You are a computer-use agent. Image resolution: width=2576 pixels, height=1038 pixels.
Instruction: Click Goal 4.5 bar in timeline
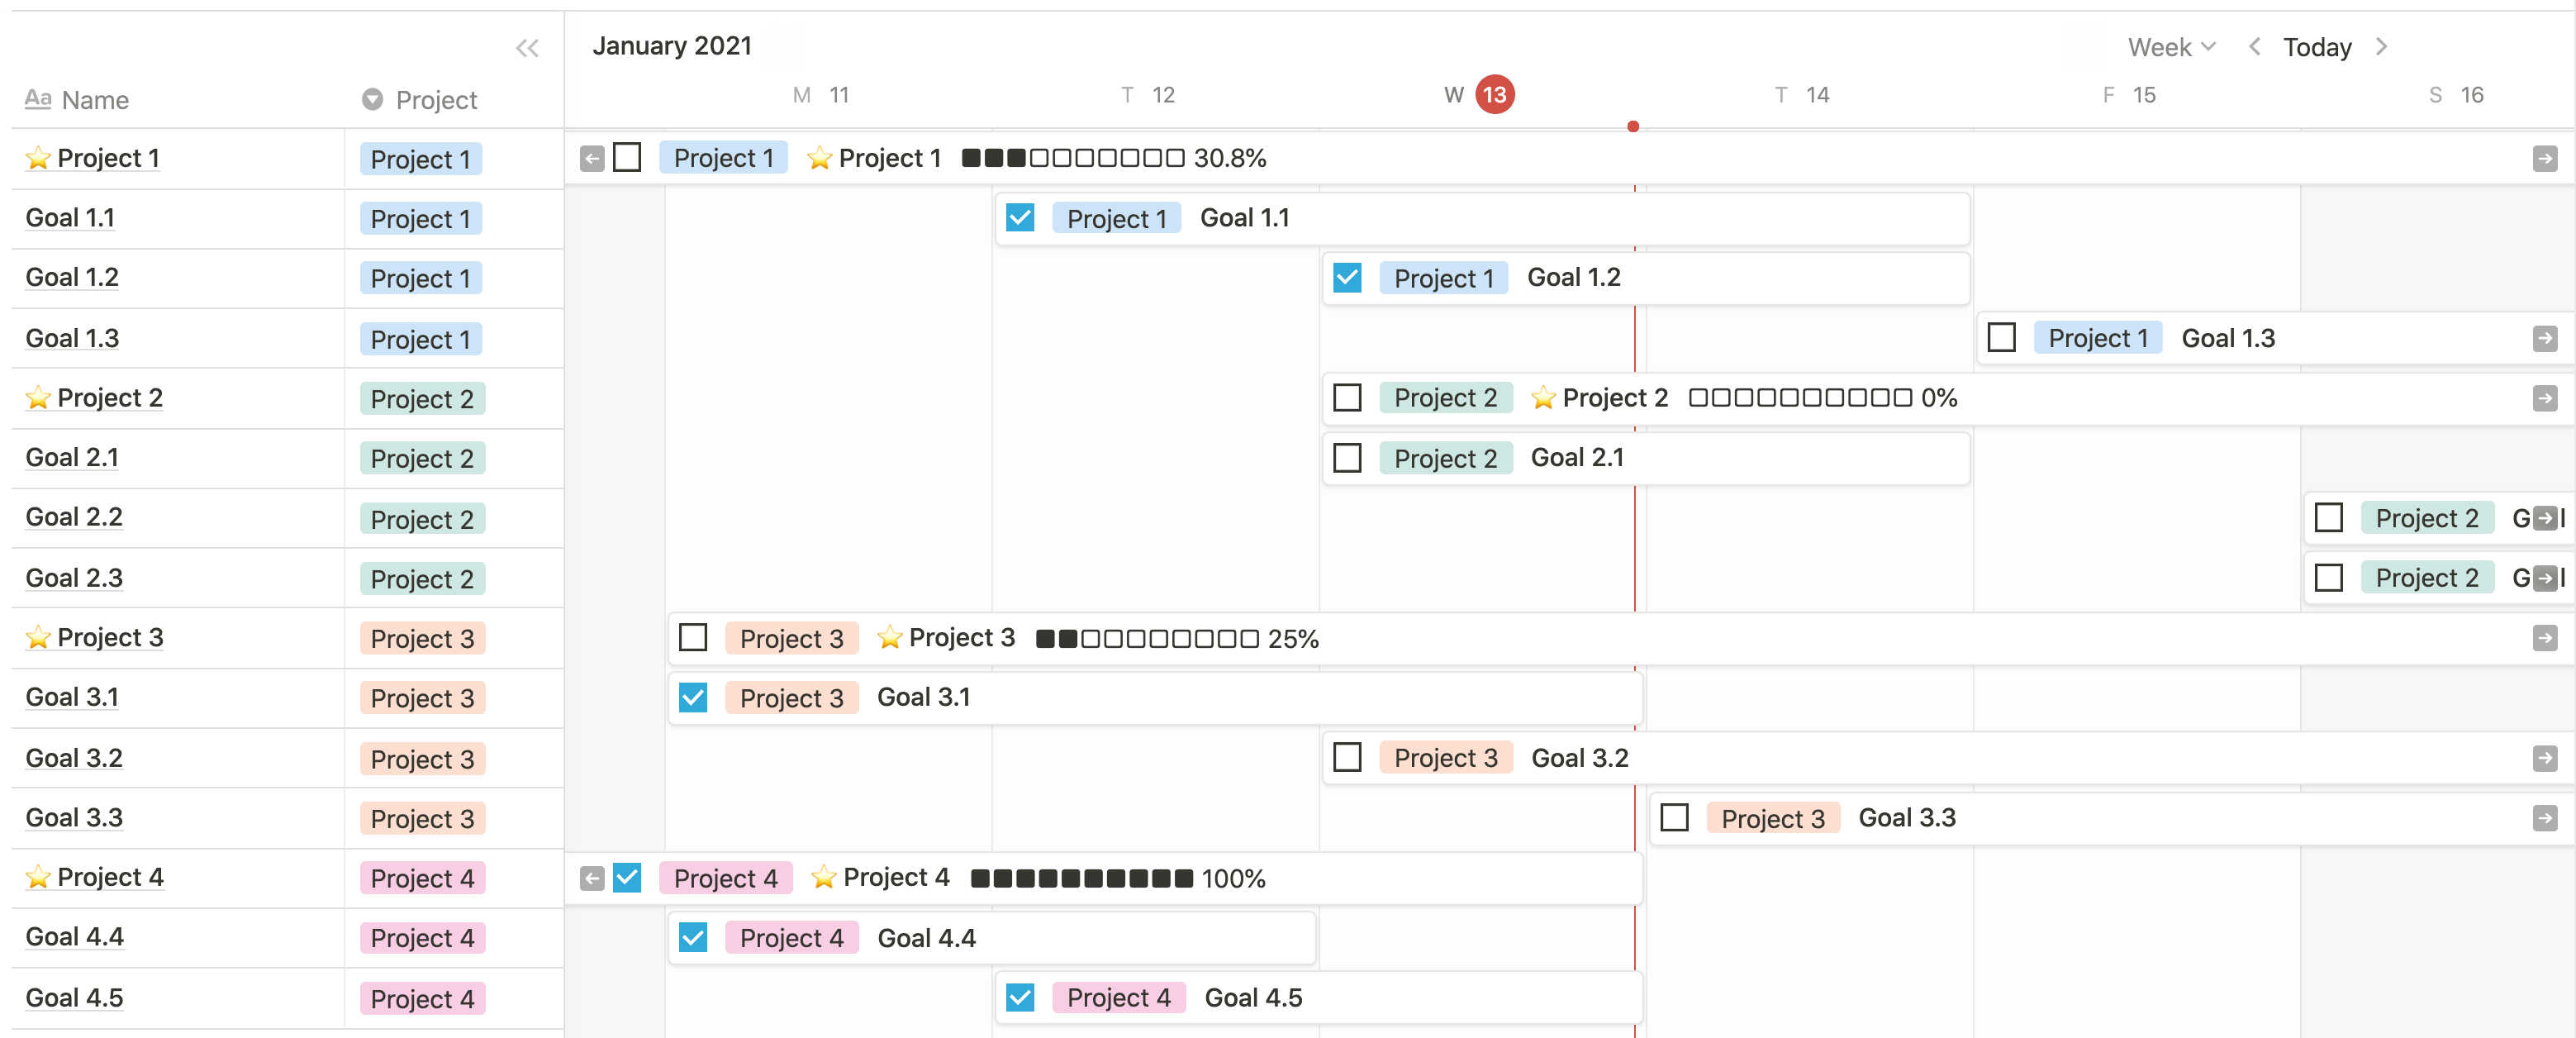(1319, 998)
